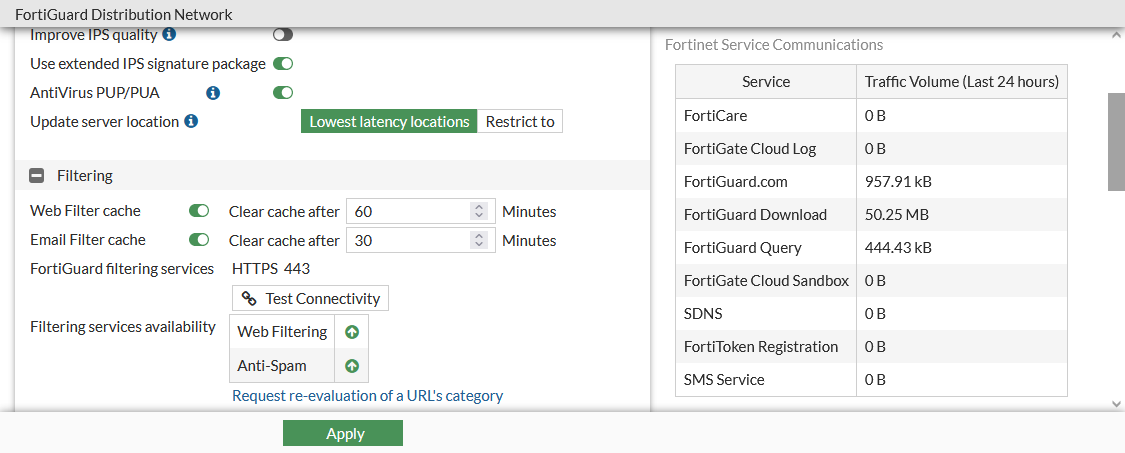Click Email Filter cache minutes stepper
The height and width of the screenshot is (453, 1125).
coord(479,240)
